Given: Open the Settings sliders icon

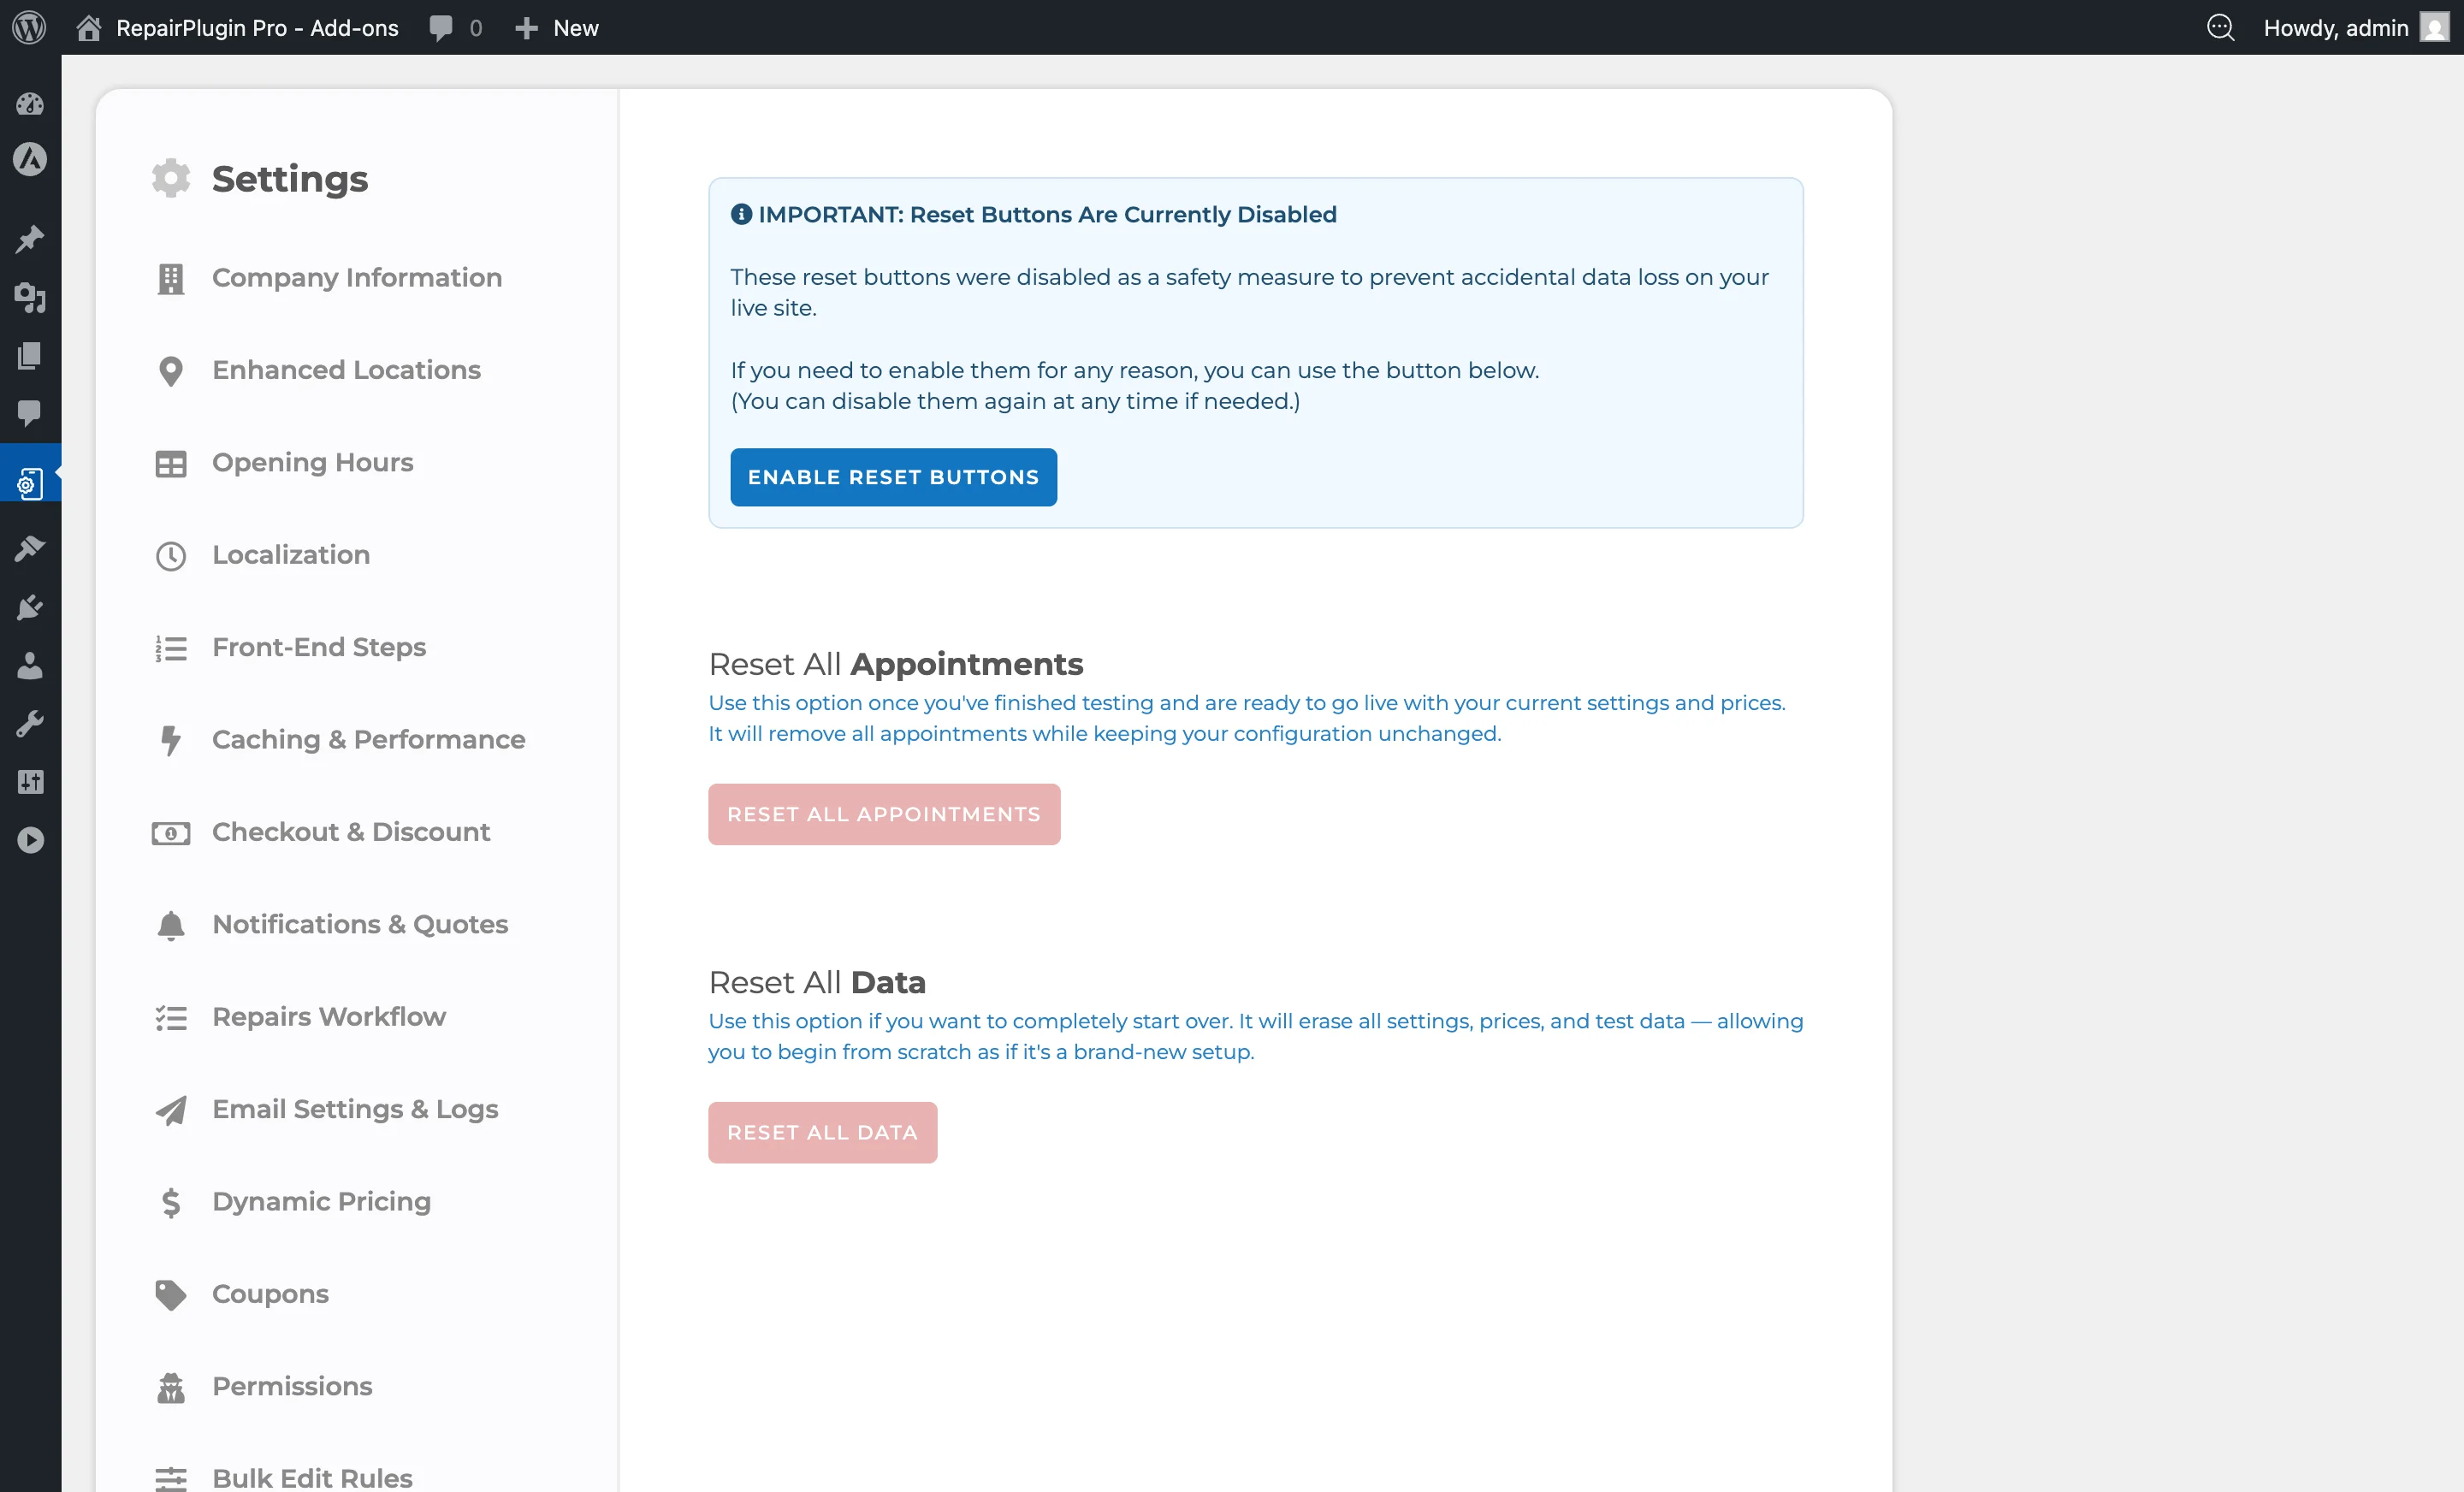Looking at the screenshot, I should (30, 782).
